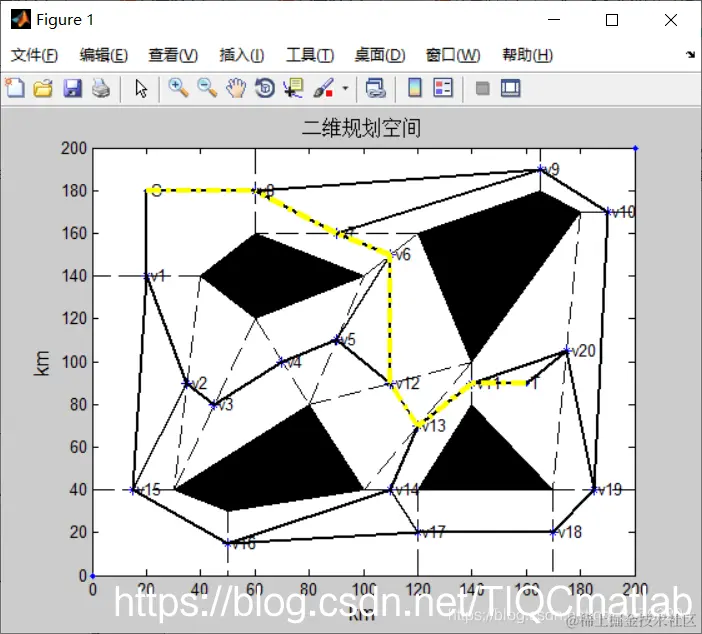Select the Zoom Out magnifier tool
Screen dimensions: 702x634
tap(207, 88)
